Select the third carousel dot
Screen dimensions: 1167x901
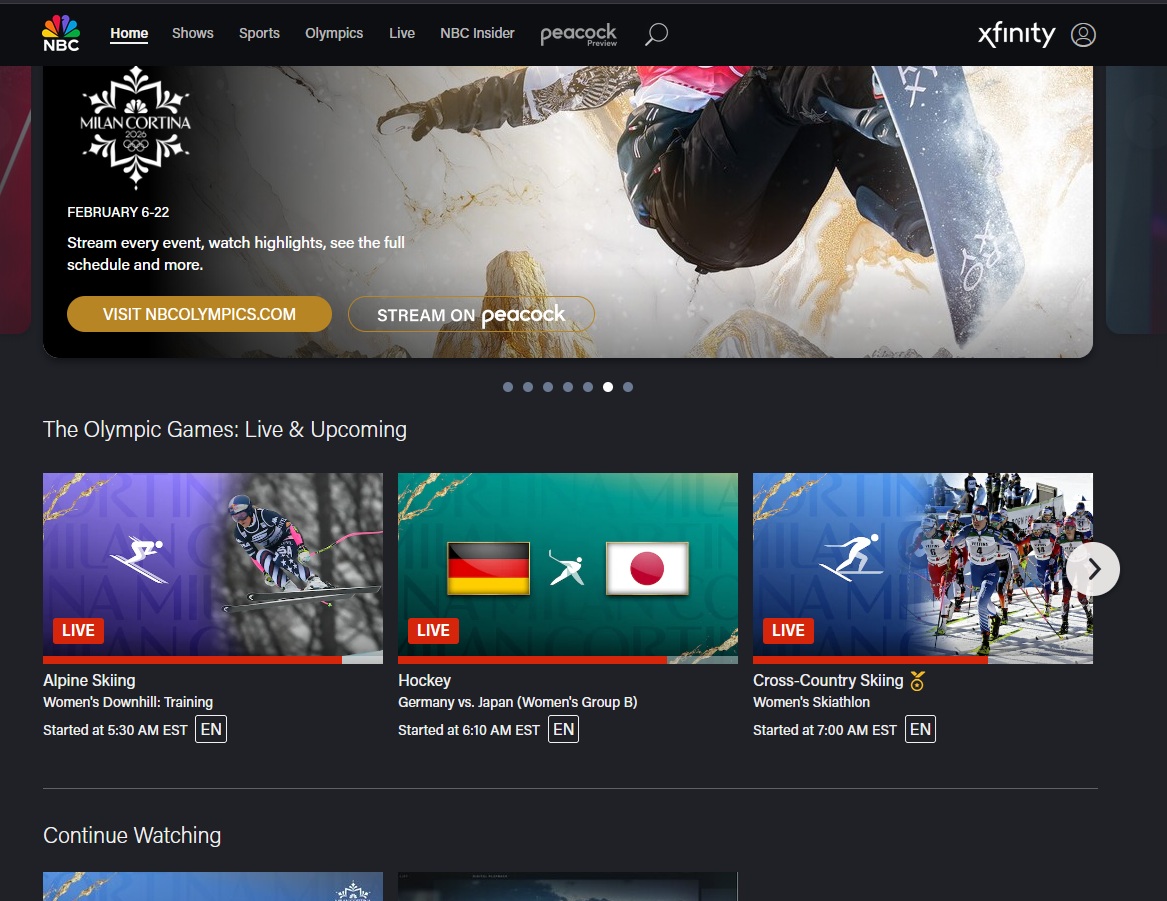click(548, 387)
